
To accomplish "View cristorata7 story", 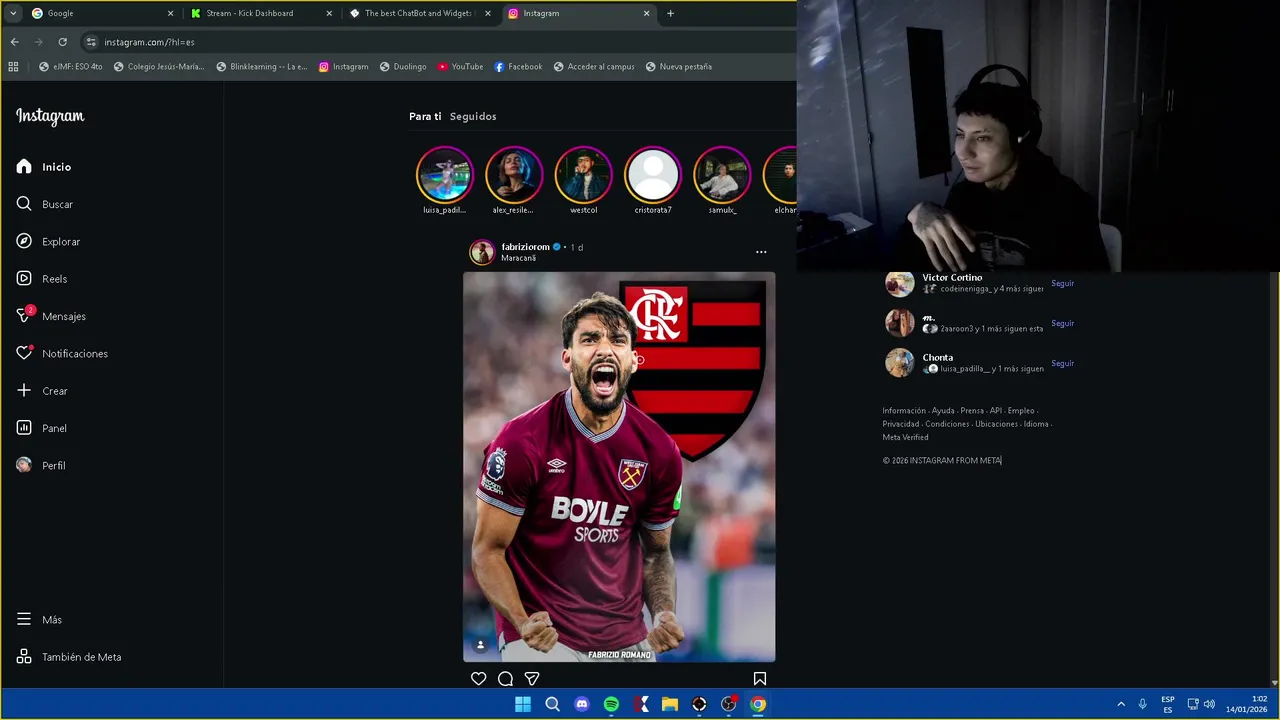I will pos(653,175).
